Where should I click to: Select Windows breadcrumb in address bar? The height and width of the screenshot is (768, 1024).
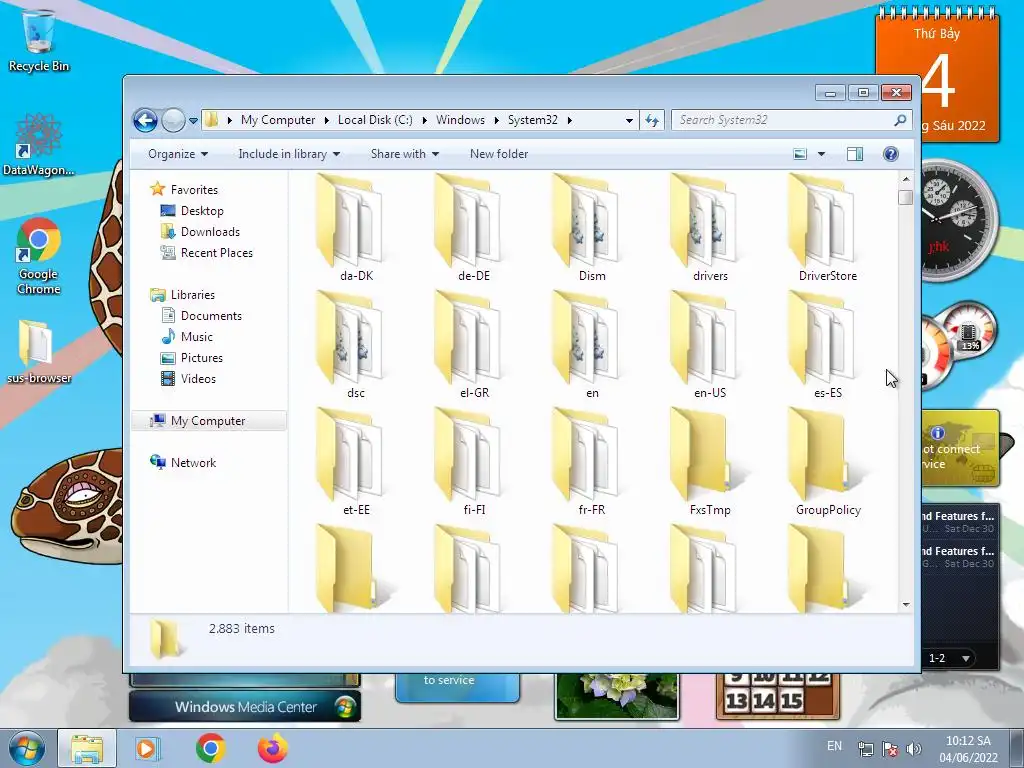[x=460, y=120]
